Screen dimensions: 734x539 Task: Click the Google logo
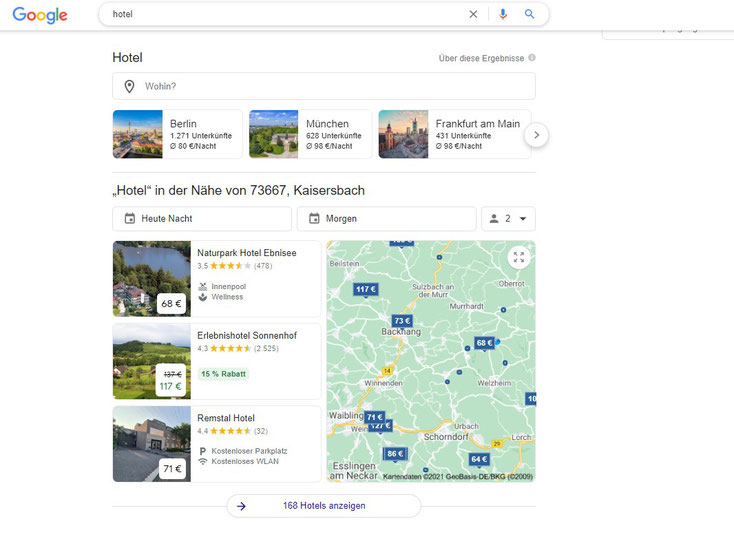[x=40, y=15]
